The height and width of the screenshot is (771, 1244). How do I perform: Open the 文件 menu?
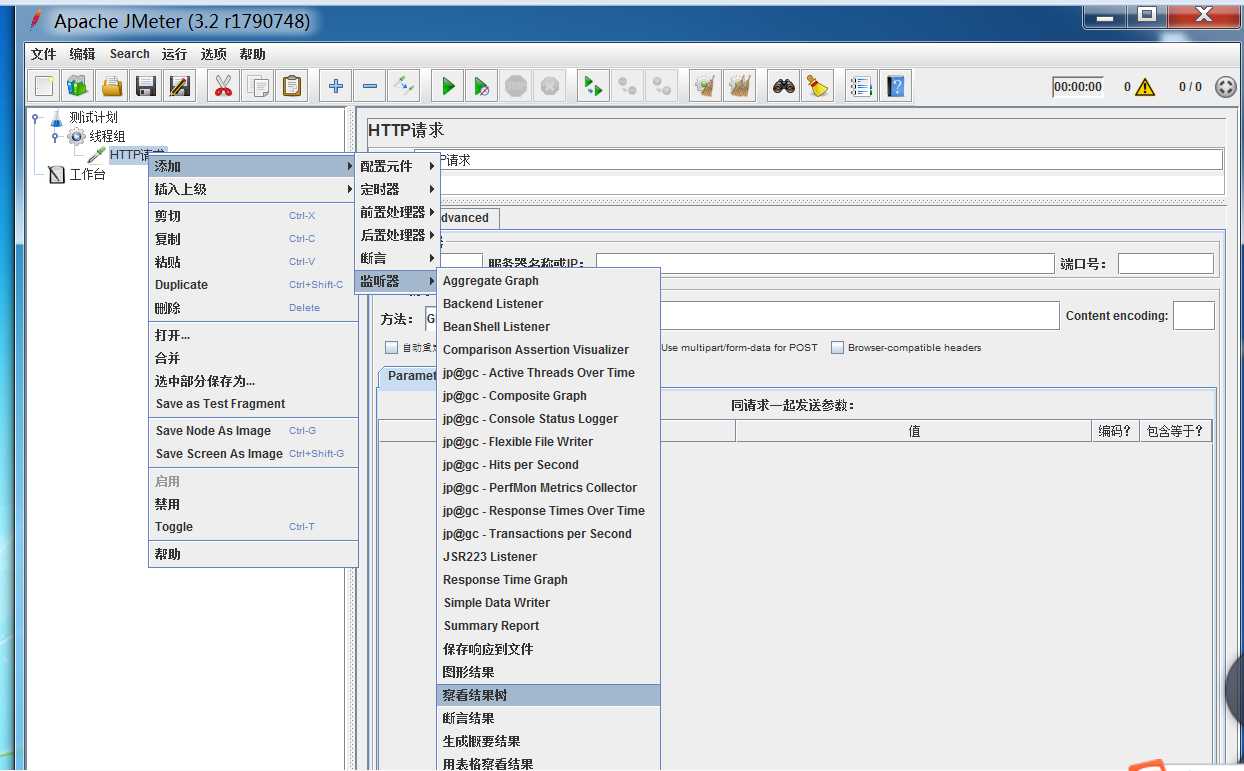(43, 54)
